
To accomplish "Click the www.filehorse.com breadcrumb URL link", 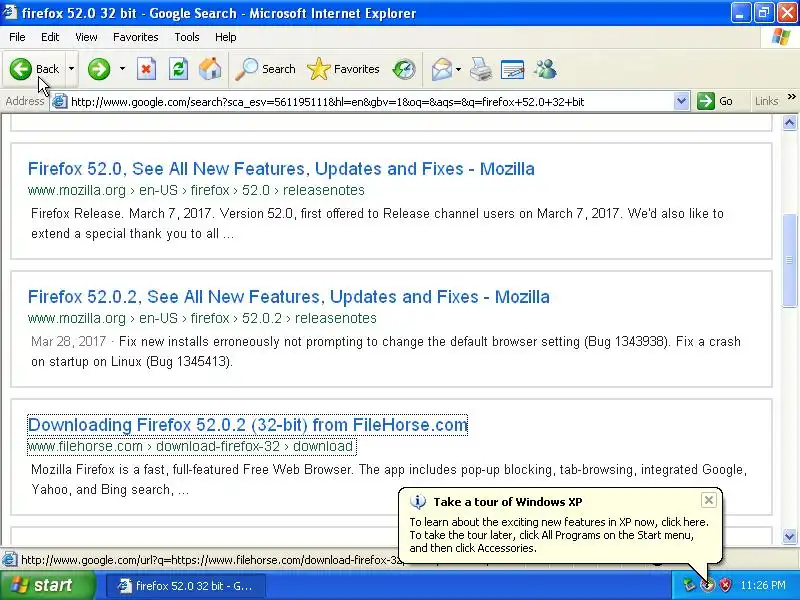I will click(191, 446).
